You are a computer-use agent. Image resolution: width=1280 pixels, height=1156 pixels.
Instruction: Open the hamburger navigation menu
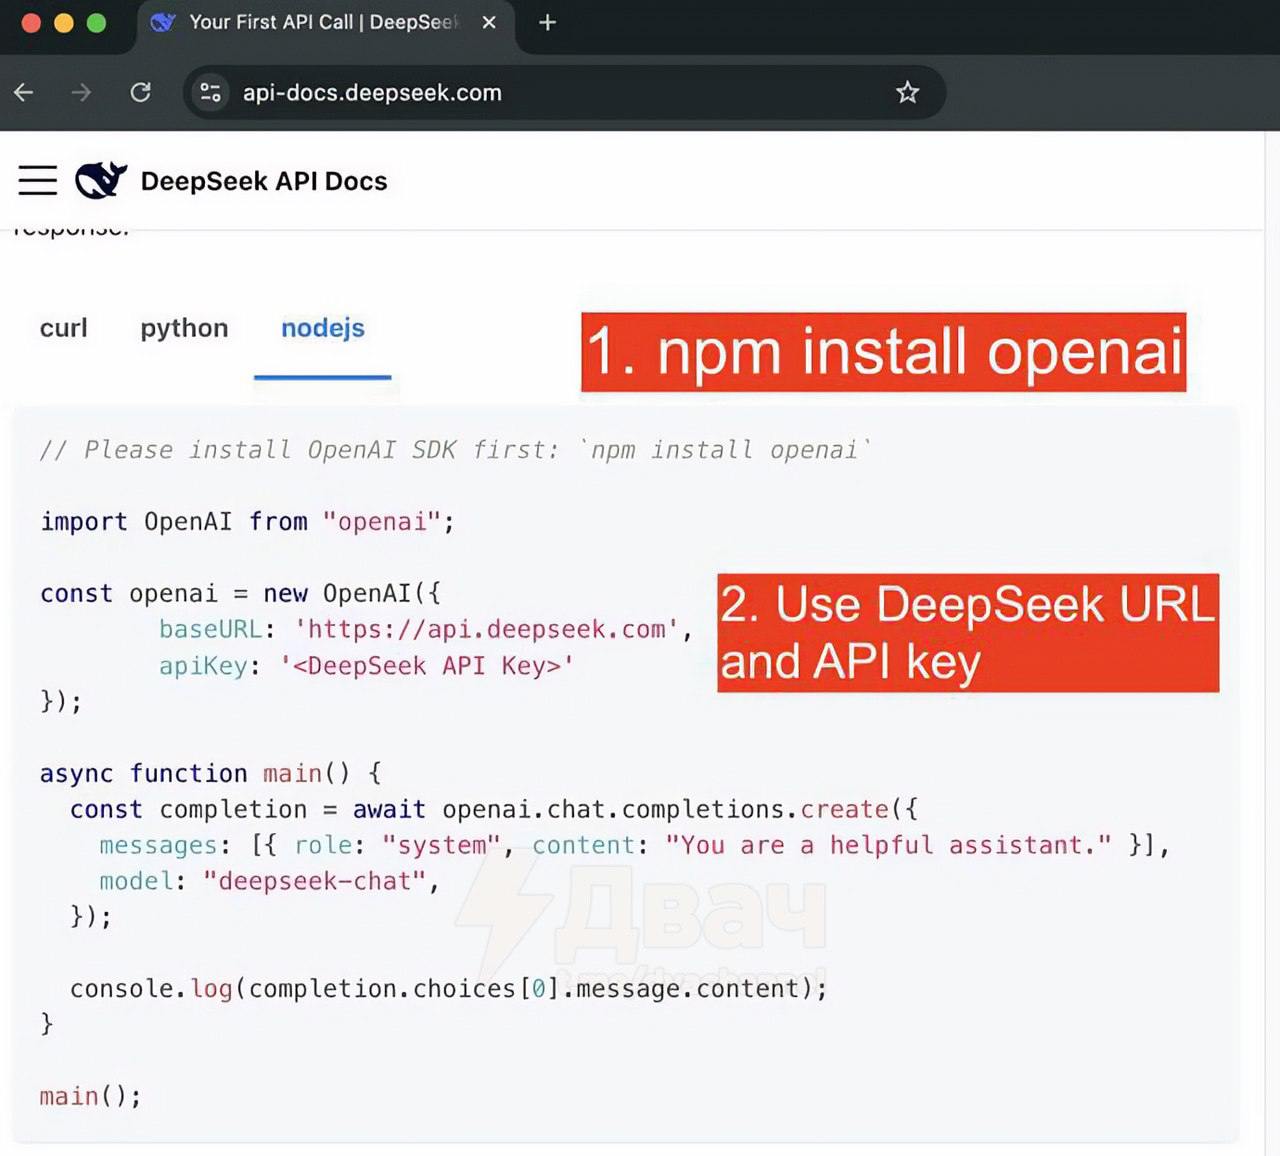click(x=37, y=180)
